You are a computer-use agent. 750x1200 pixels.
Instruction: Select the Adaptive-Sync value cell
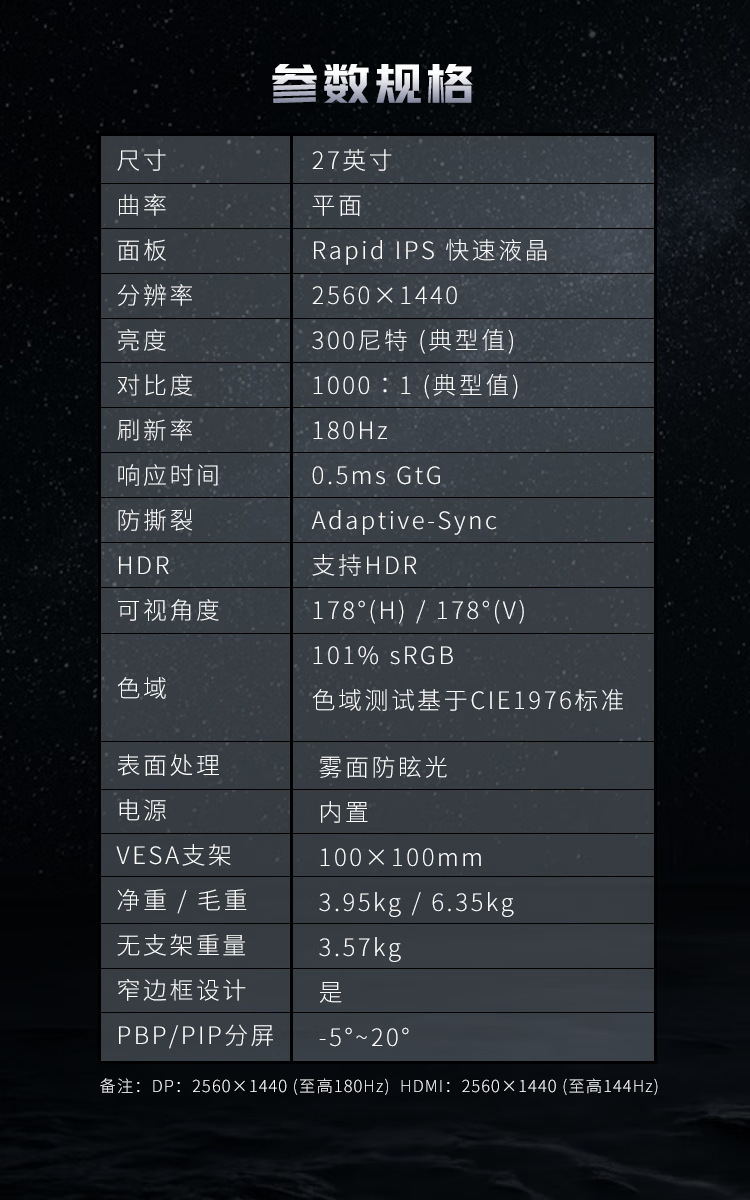[x=404, y=521]
